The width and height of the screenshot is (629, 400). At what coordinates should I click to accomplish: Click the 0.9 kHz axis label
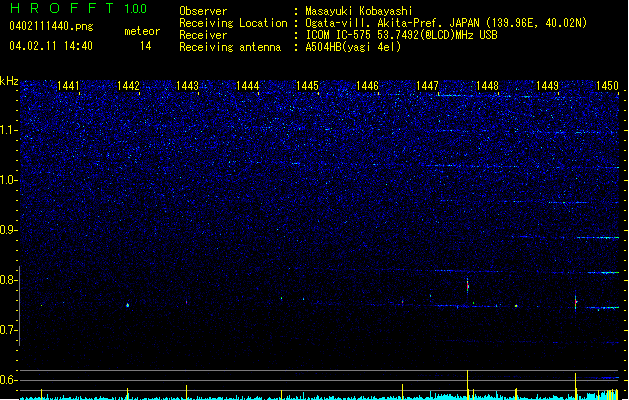pyautogui.click(x=8, y=230)
